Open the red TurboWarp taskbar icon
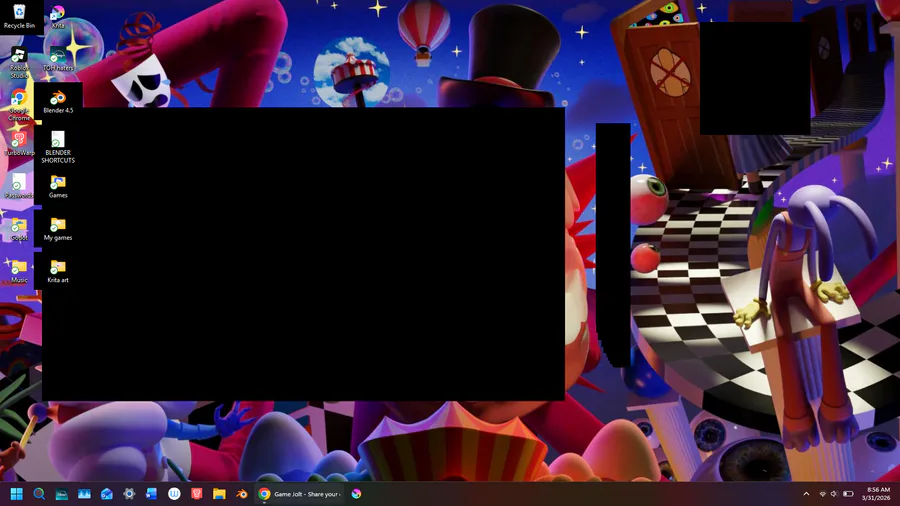This screenshot has height=506, width=900. [x=197, y=494]
